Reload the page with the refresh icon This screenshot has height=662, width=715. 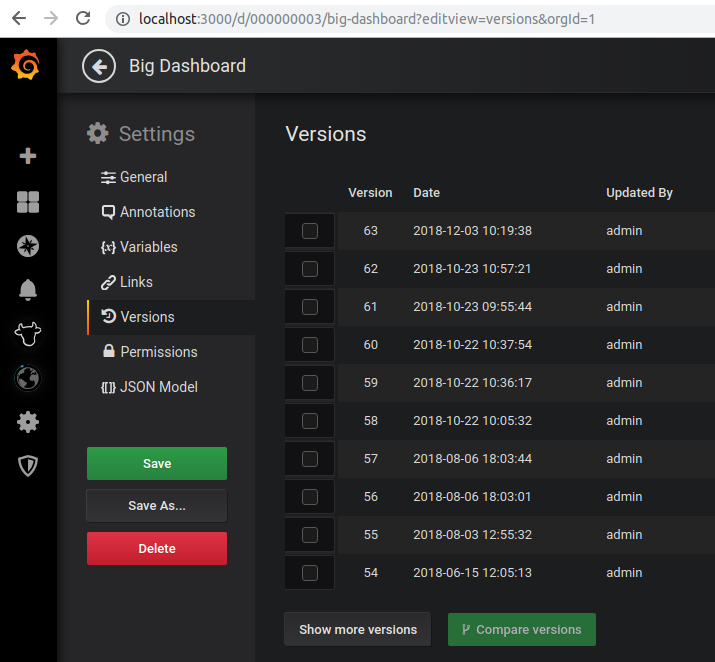tap(83, 18)
